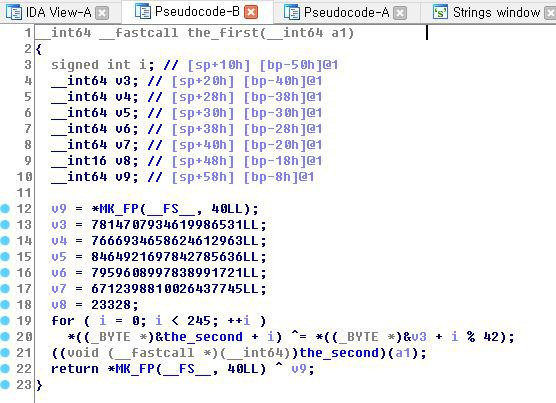This screenshot has width=556, height=403.
Task: Toggle breakpoint dot on line 19
Action: (5, 320)
